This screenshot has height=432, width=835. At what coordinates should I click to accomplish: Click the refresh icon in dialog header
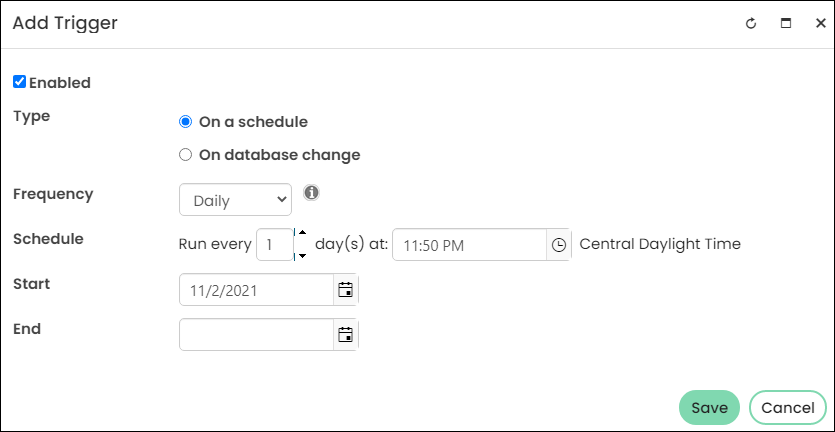click(x=751, y=23)
